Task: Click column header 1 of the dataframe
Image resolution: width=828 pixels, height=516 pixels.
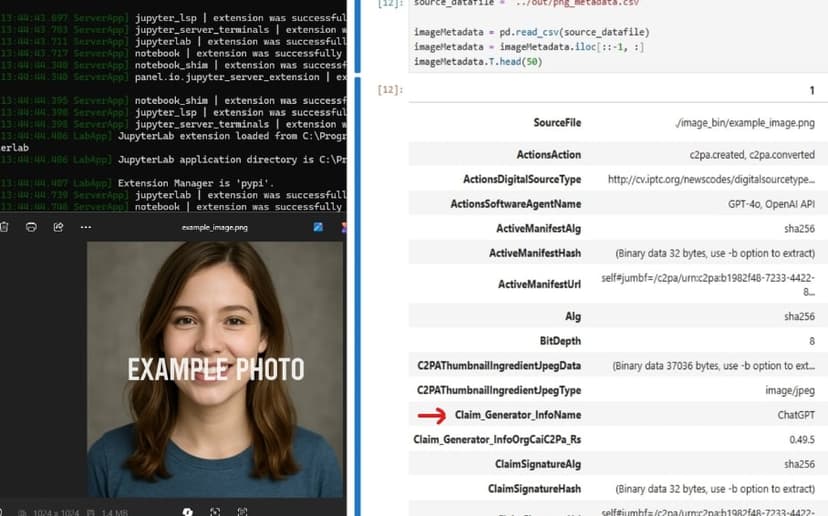Action: 812,91
